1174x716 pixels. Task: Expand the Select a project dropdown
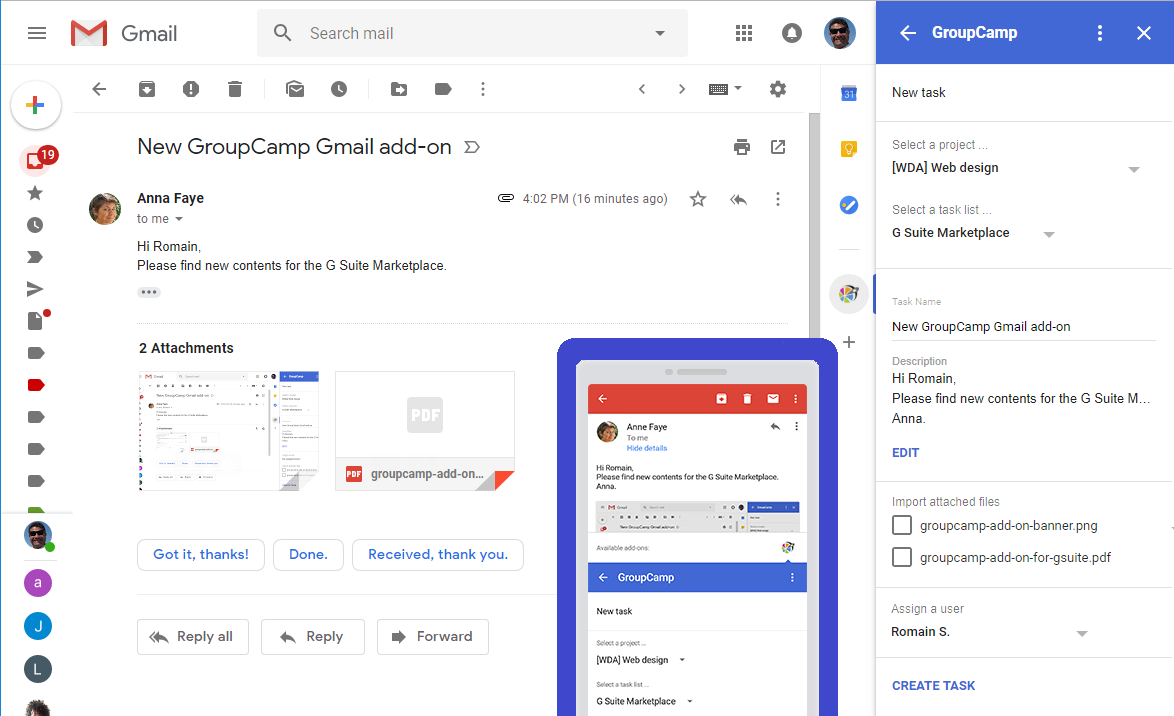tap(1133, 169)
